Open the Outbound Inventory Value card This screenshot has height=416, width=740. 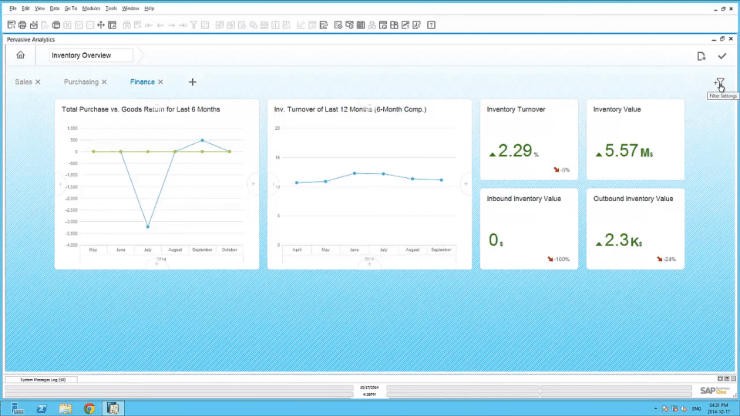point(634,229)
